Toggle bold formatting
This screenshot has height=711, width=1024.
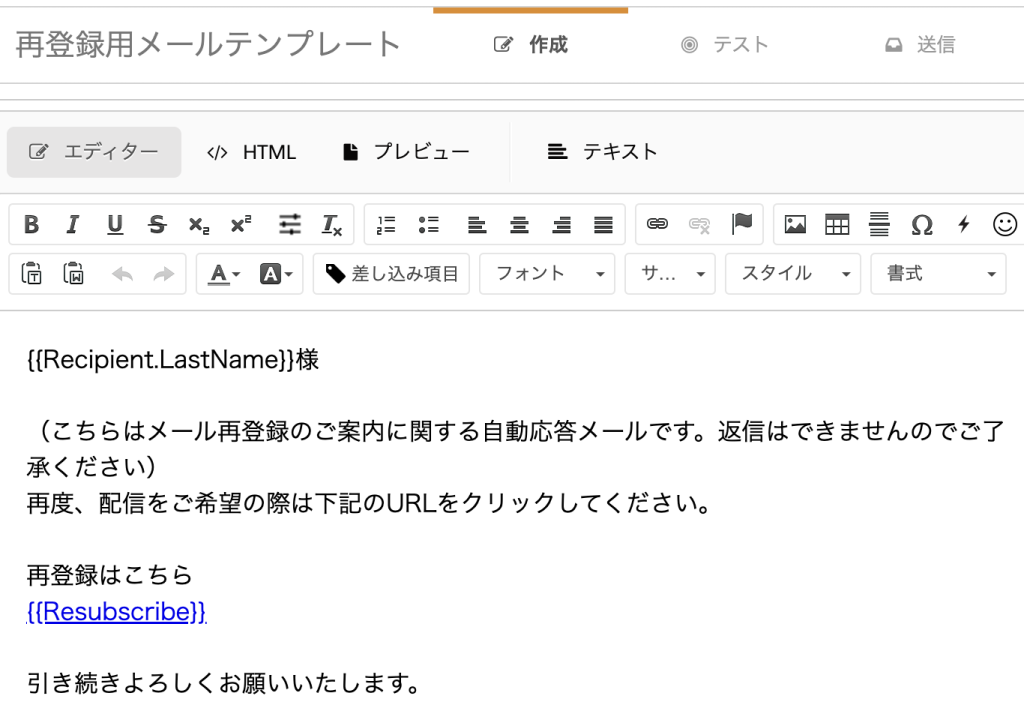point(31,225)
